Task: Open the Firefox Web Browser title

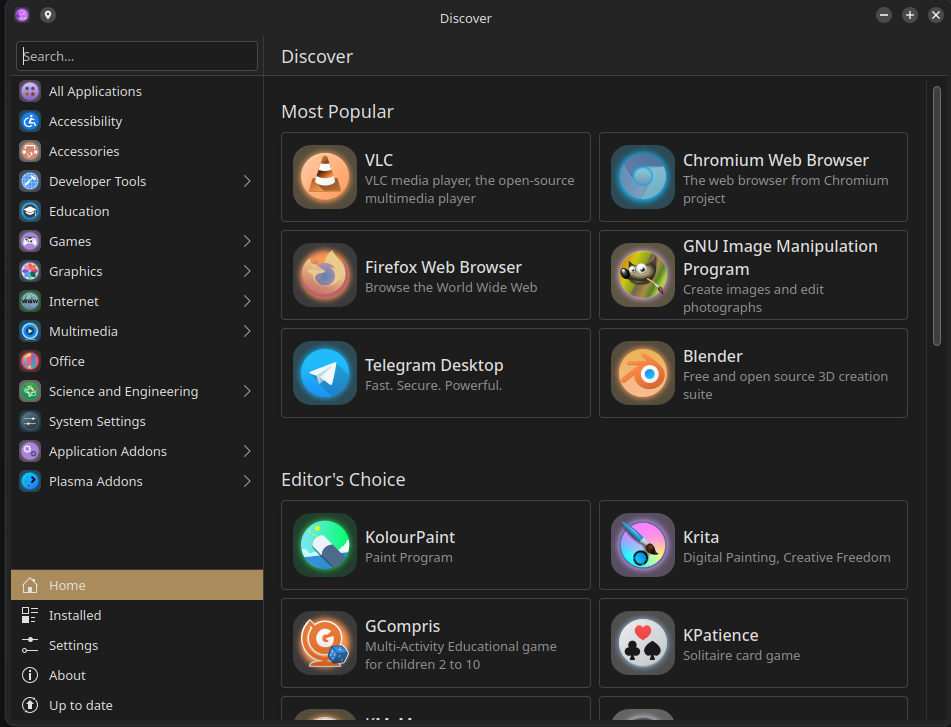Action: click(443, 267)
